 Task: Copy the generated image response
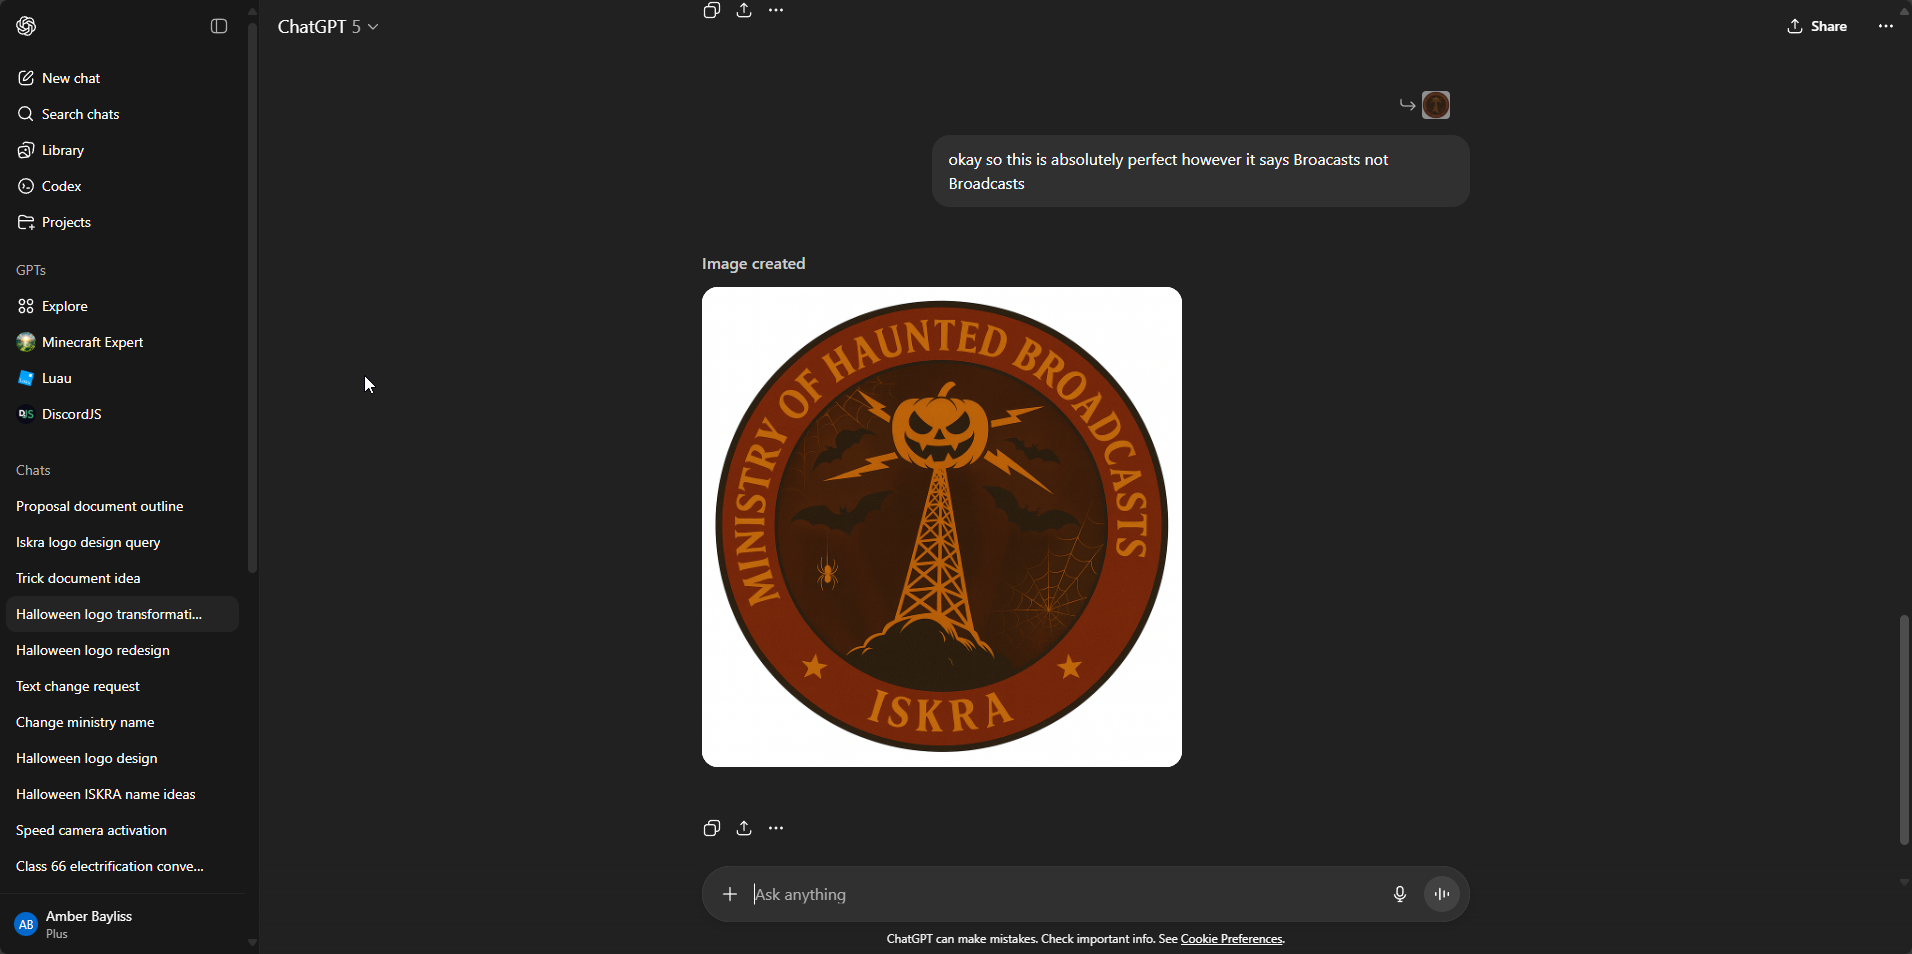point(711,828)
